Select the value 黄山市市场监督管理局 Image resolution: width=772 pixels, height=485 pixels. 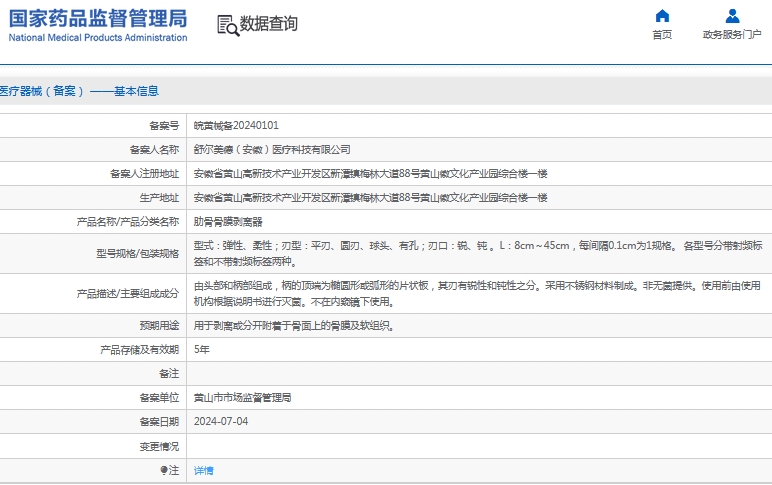(x=242, y=398)
